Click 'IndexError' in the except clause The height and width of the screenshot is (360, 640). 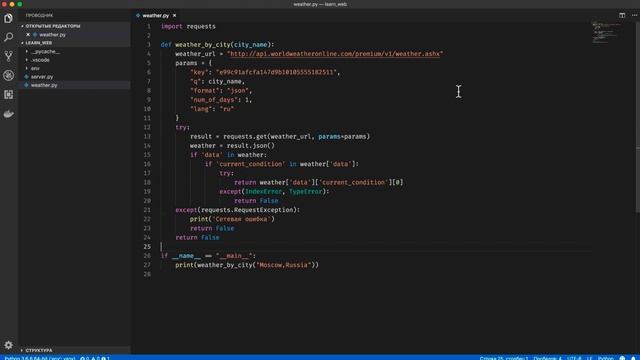[x=263, y=191]
